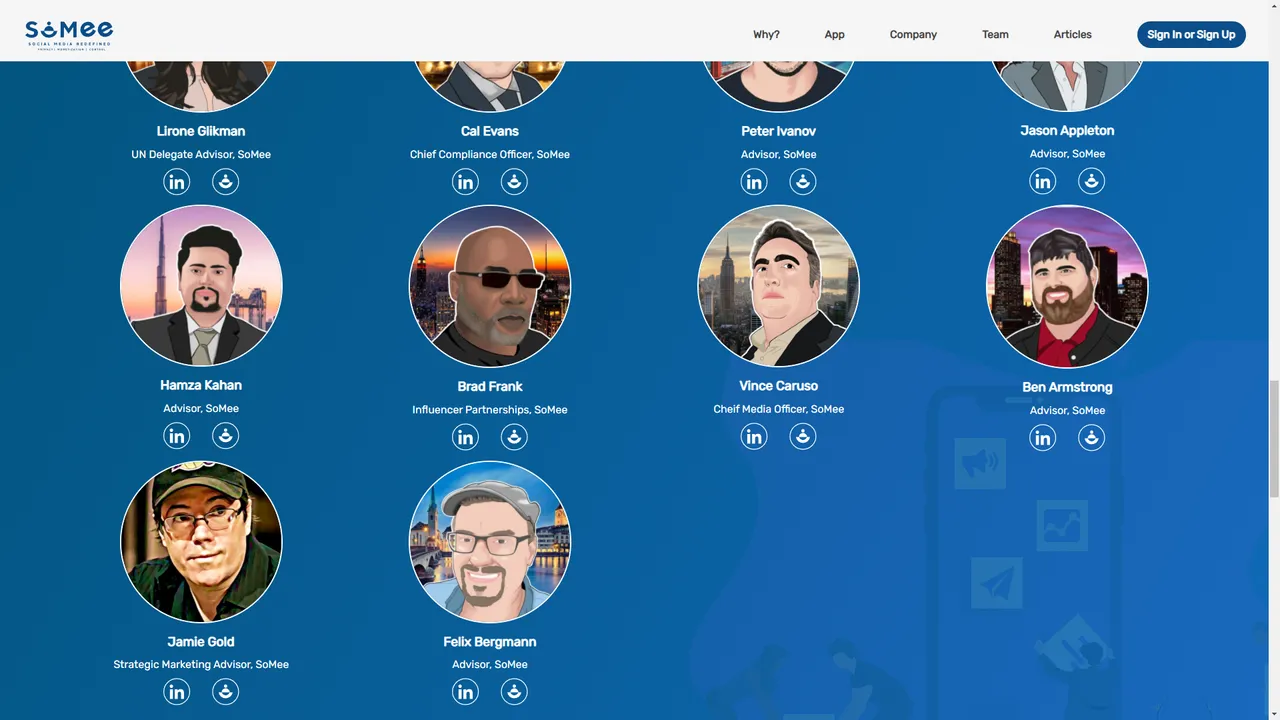Click the name Lirone Glikman
This screenshot has height=720, width=1280.
click(x=201, y=131)
